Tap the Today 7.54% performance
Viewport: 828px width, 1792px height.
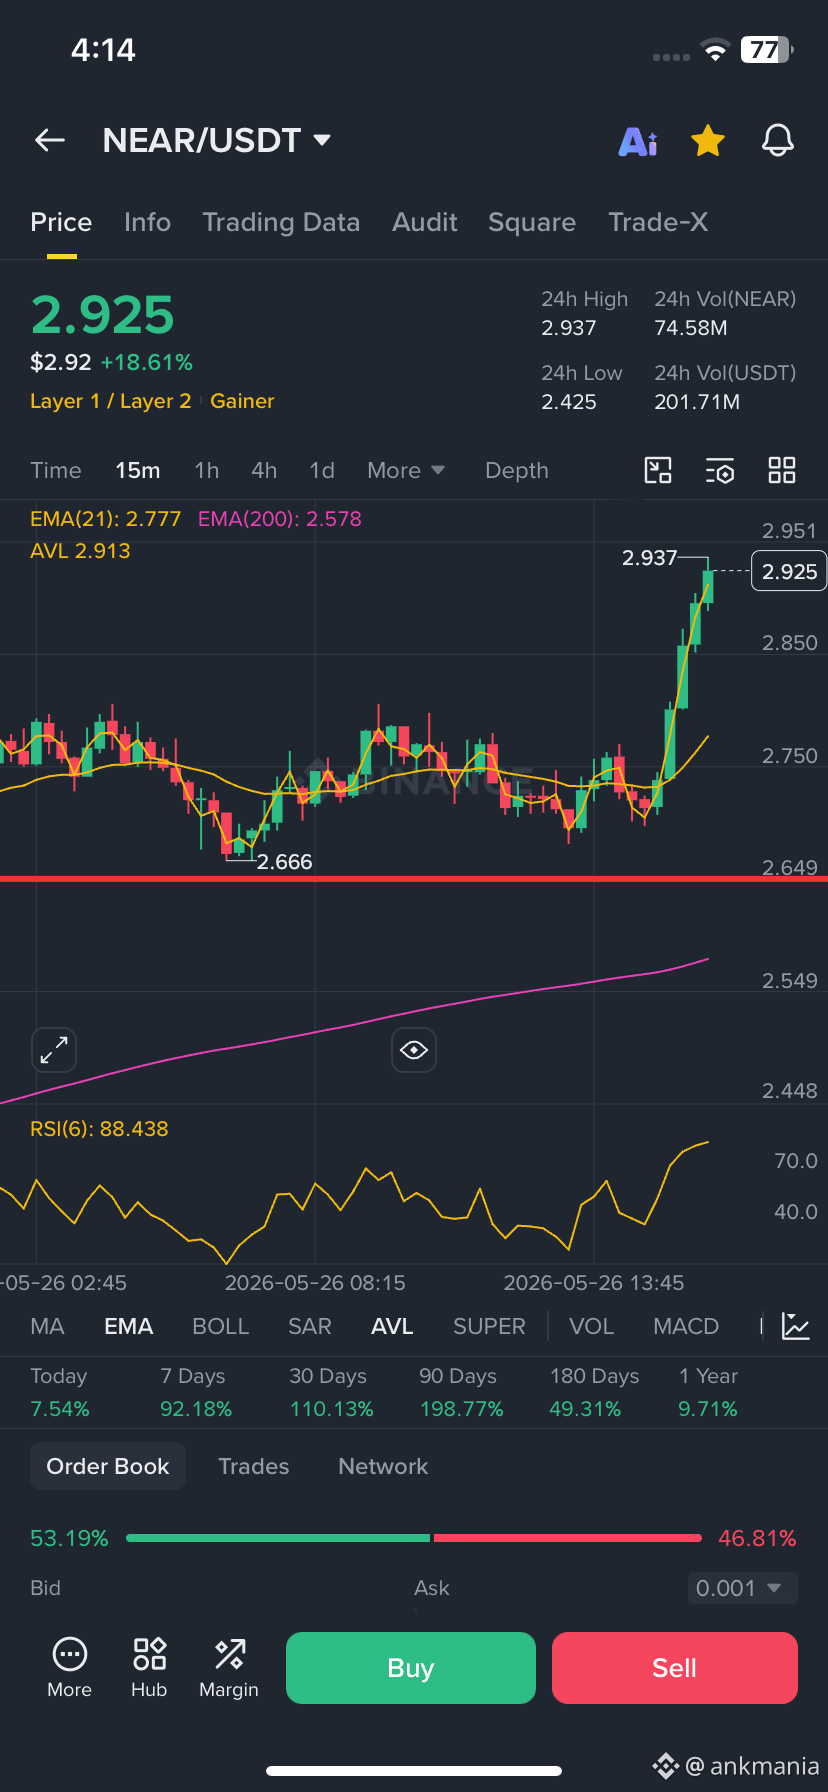coord(60,1393)
